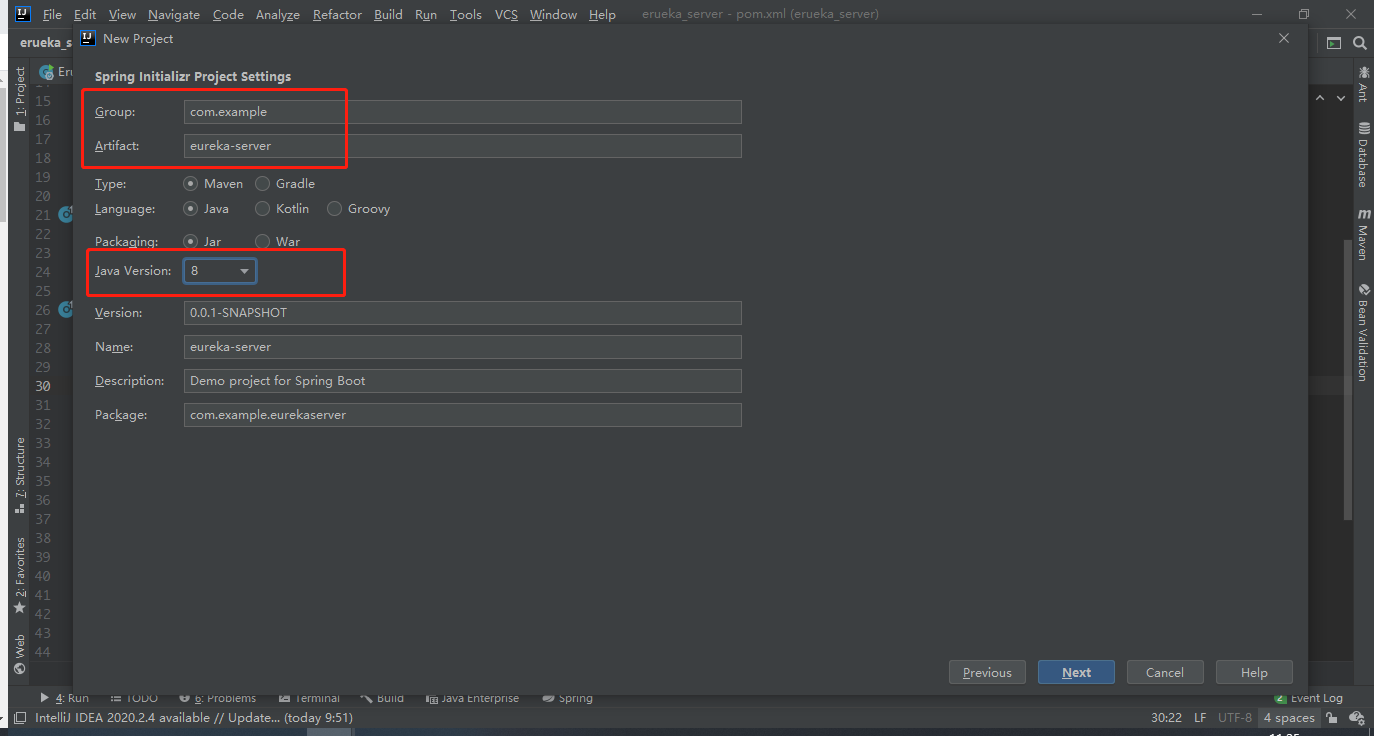This screenshot has height=736, width=1374.
Task: Choose Kotlin as the language
Action: coord(262,209)
